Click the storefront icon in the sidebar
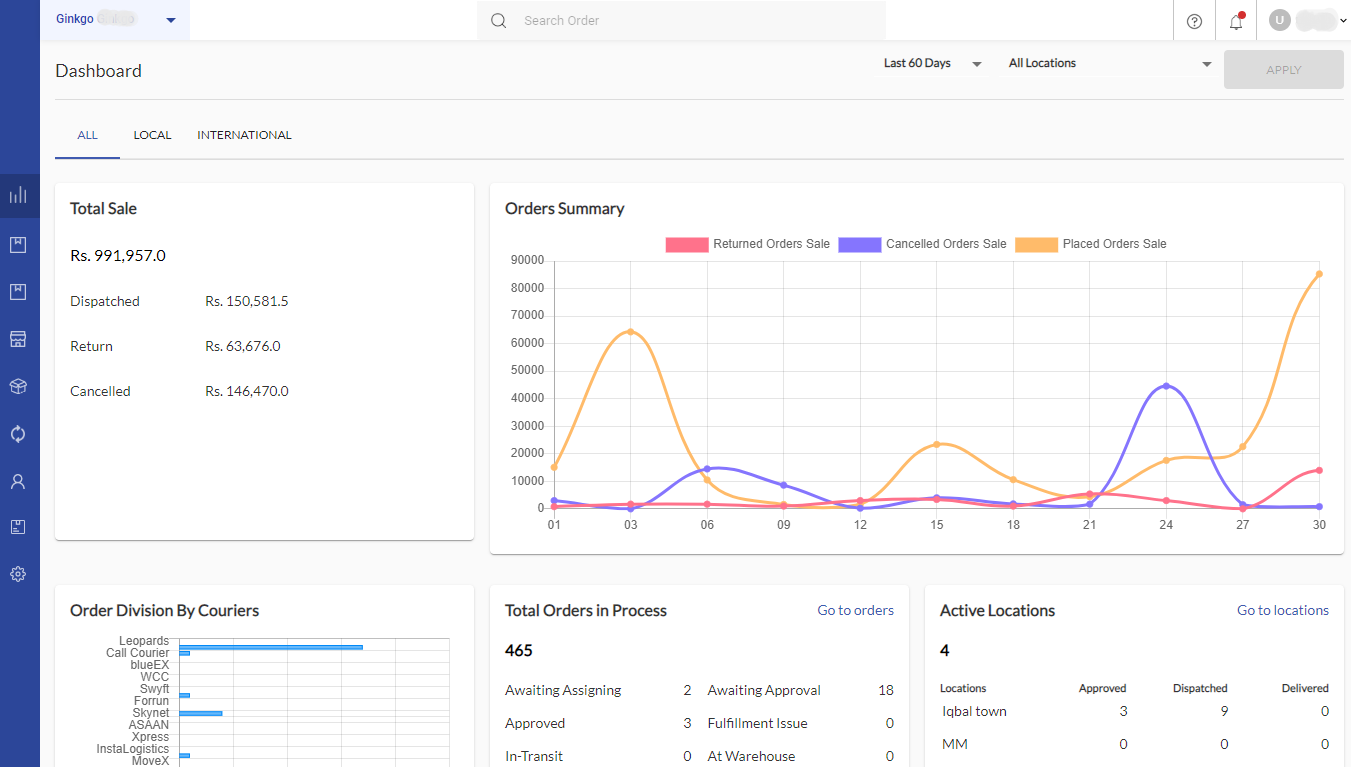 coord(18,339)
